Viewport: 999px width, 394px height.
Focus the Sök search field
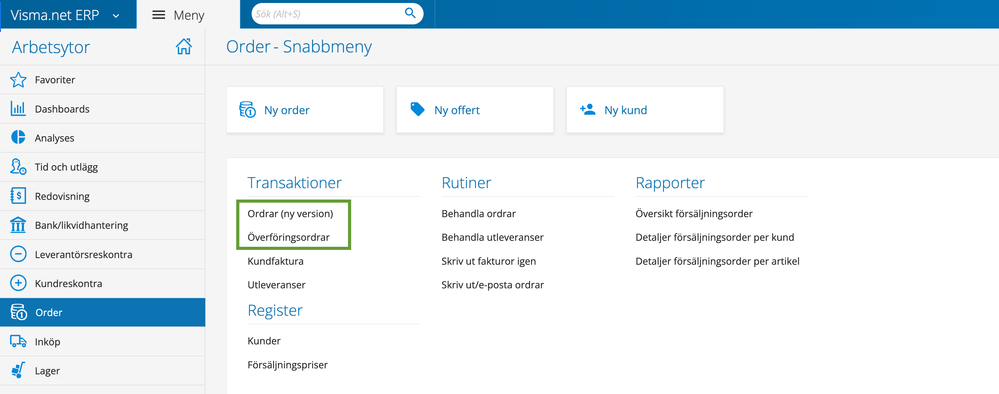point(327,13)
